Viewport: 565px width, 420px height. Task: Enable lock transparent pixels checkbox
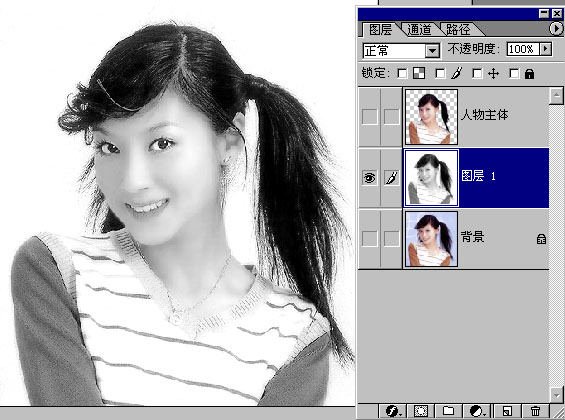(x=402, y=73)
